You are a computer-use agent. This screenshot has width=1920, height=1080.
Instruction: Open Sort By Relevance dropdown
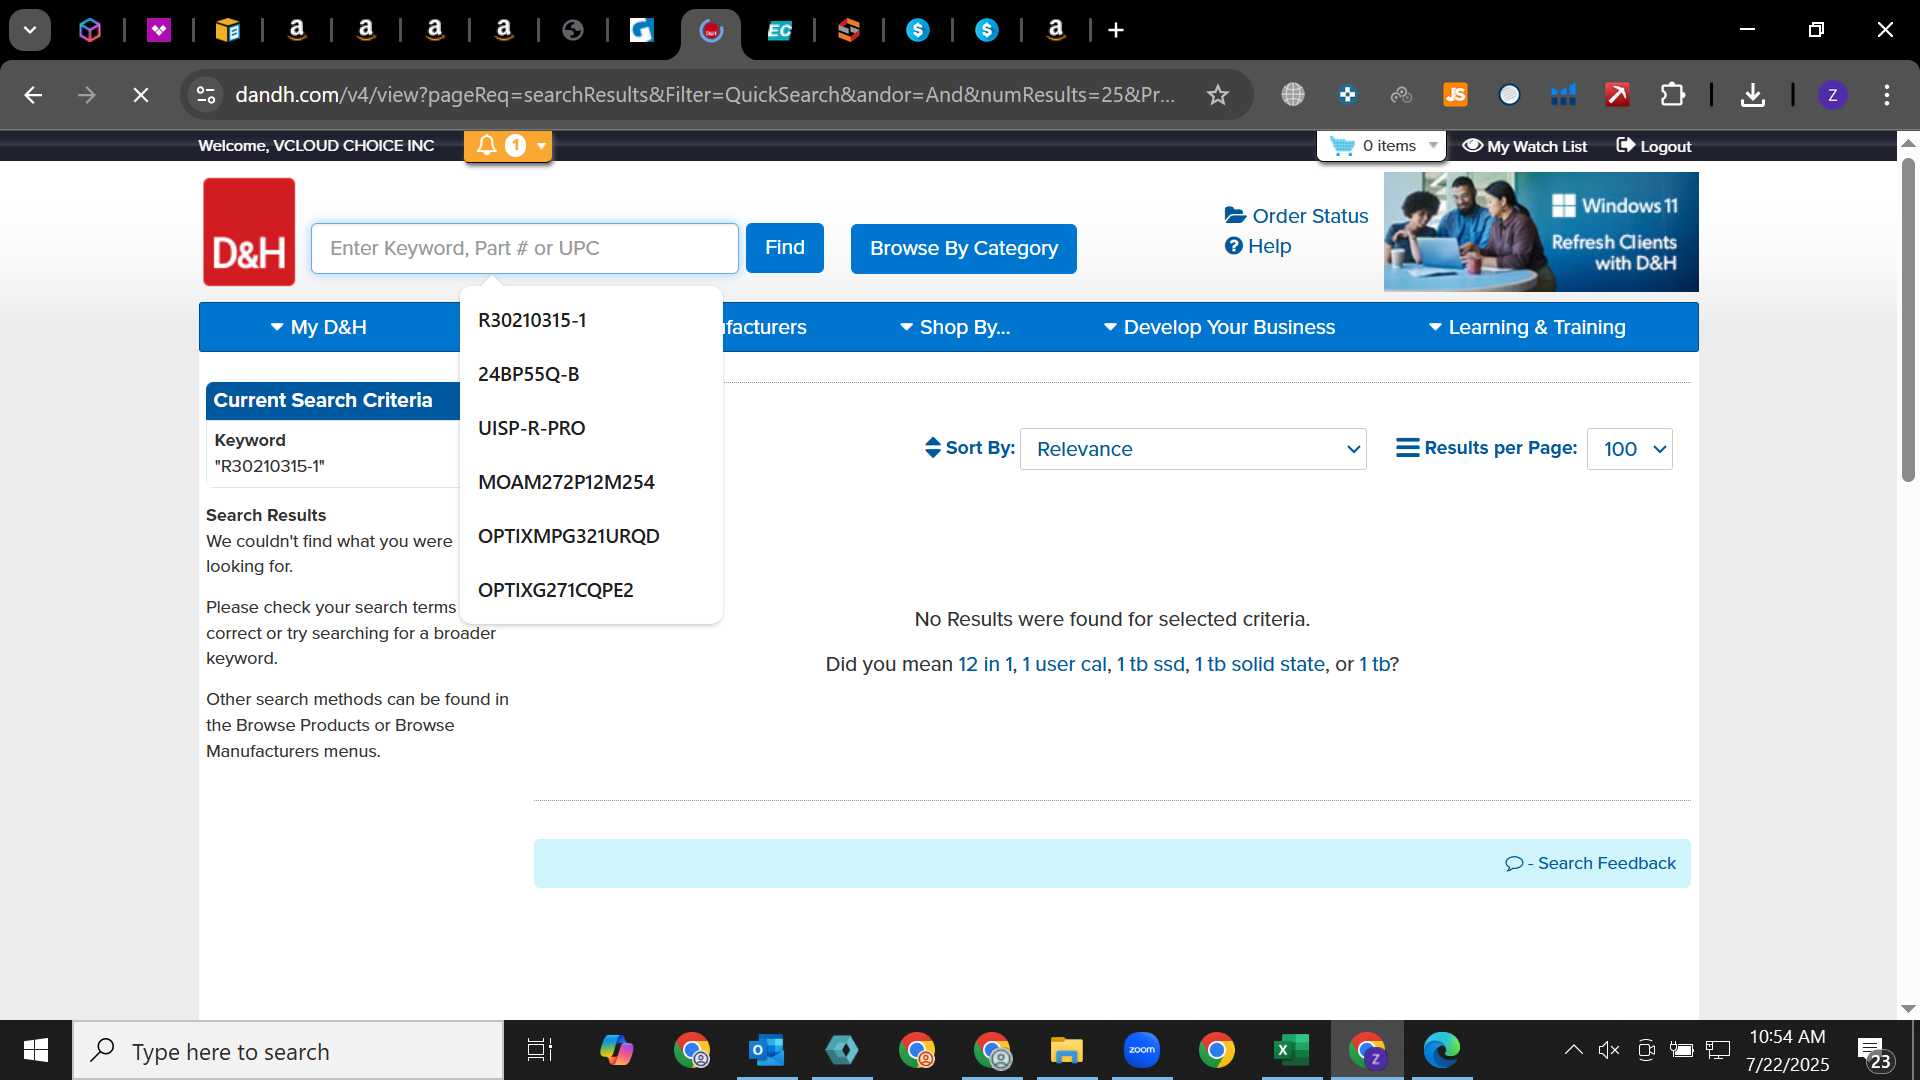(1193, 449)
